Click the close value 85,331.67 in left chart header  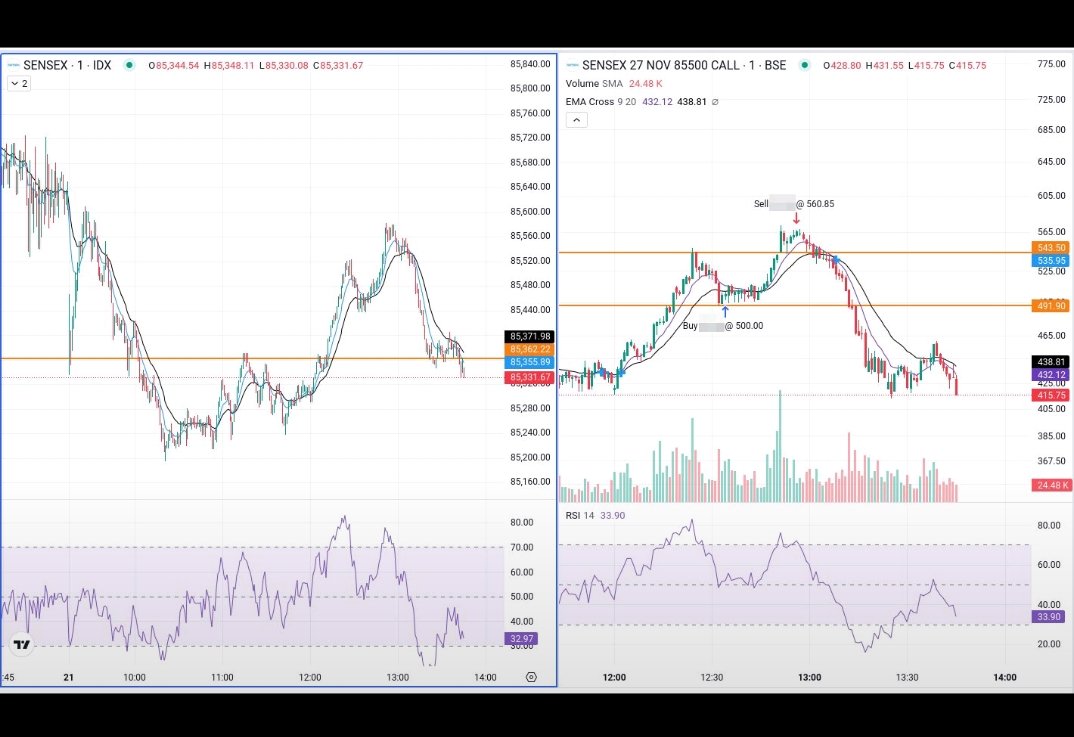[341, 66]
